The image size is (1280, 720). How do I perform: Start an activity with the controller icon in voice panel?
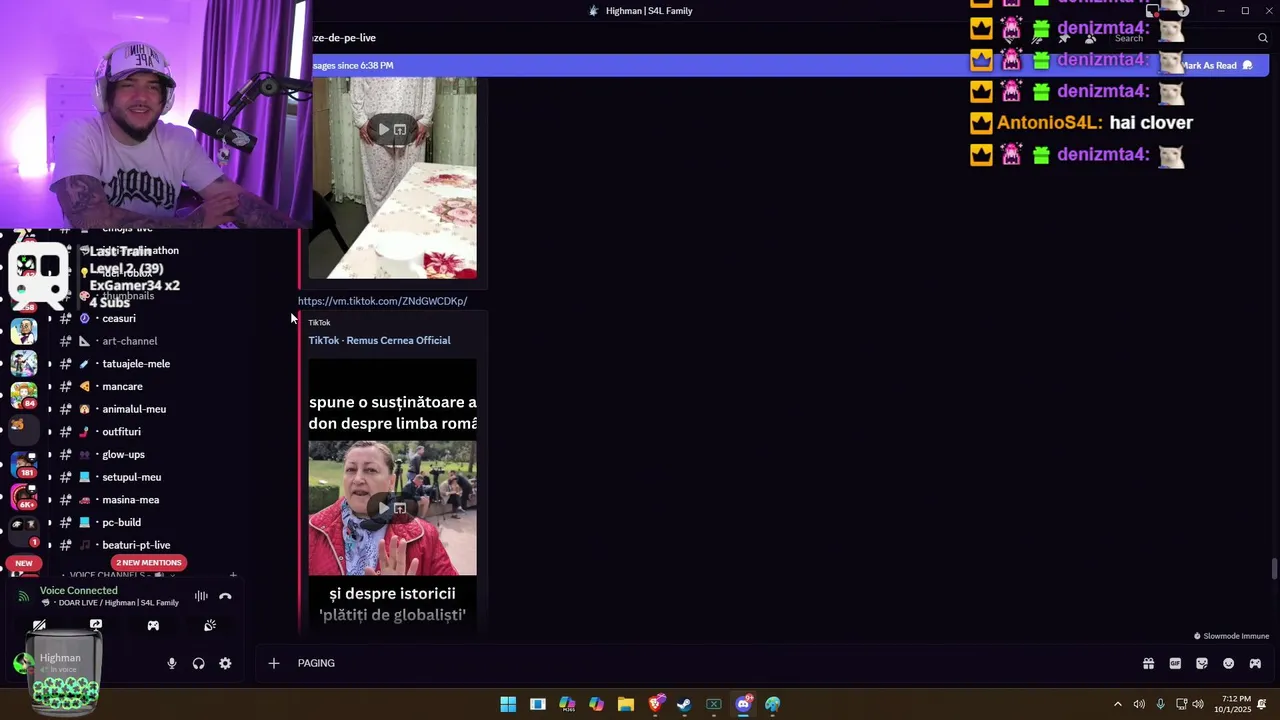click(153, 625)
